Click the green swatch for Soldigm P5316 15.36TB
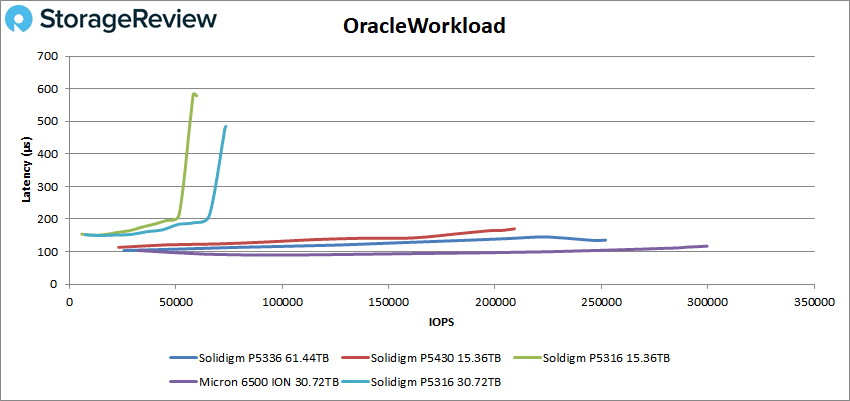The height and width of the screenshot is (401, 850). point(529,357)
